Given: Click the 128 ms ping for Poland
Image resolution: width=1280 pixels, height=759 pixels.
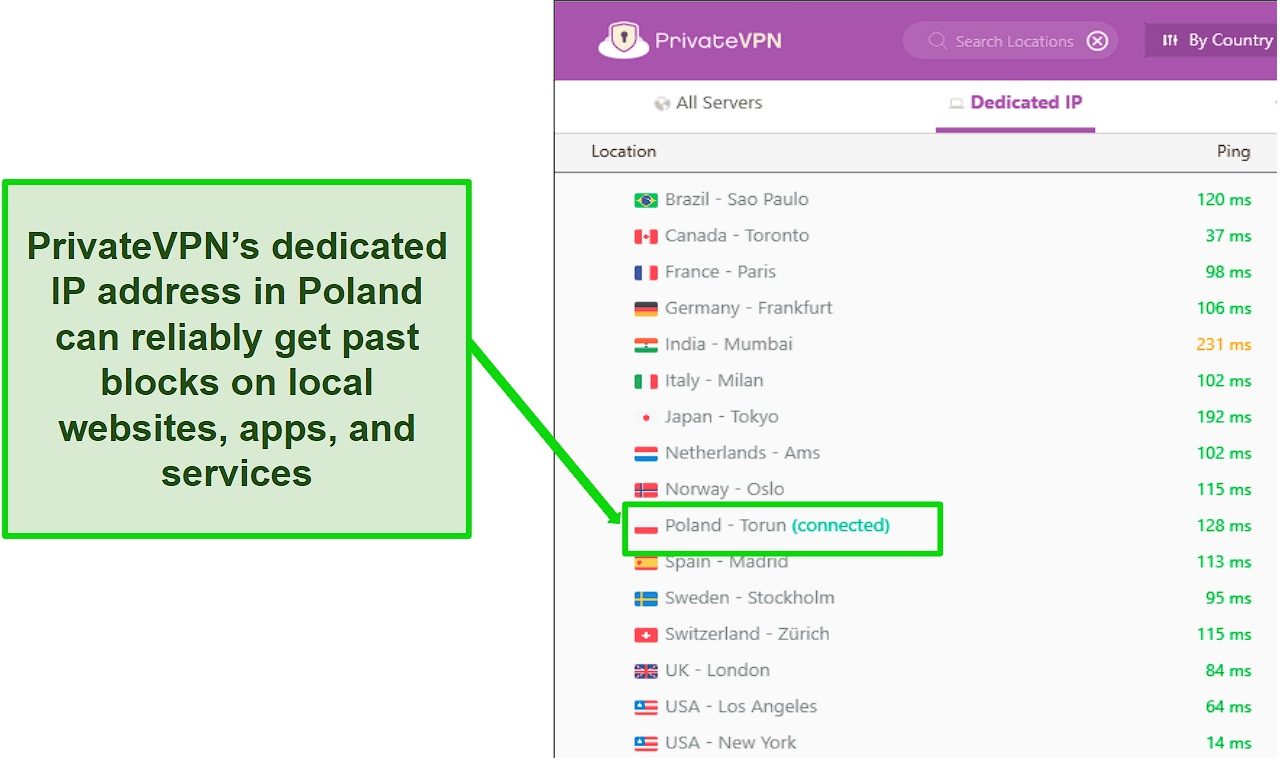Looking at the screenshot, I should click(1224, 525).
